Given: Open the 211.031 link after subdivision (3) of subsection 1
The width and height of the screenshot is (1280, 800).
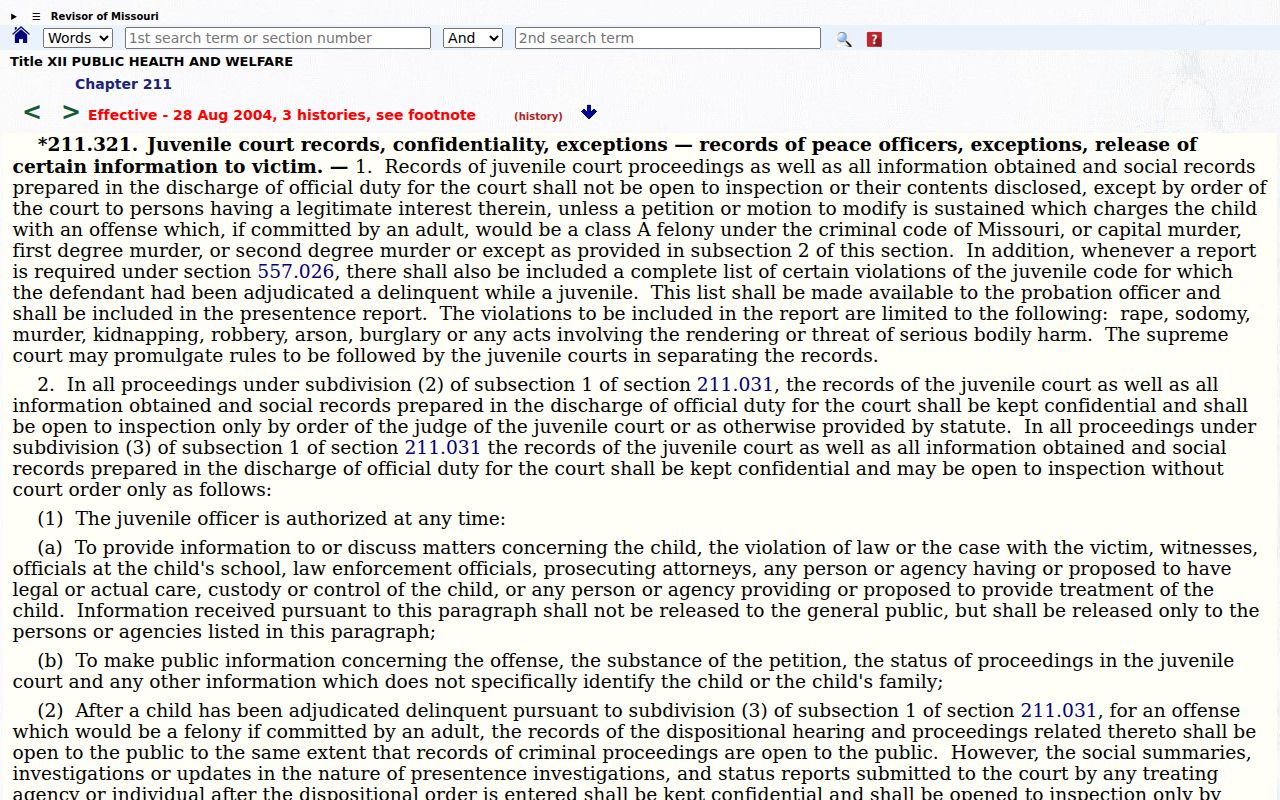Looking at the screenshot, I should pos(443,447).
